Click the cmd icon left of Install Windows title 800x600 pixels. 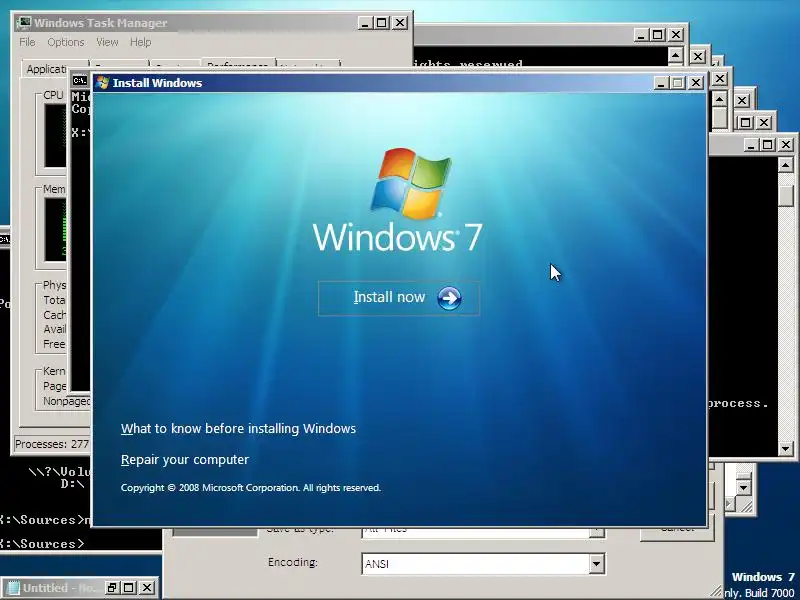coord(80,81)
